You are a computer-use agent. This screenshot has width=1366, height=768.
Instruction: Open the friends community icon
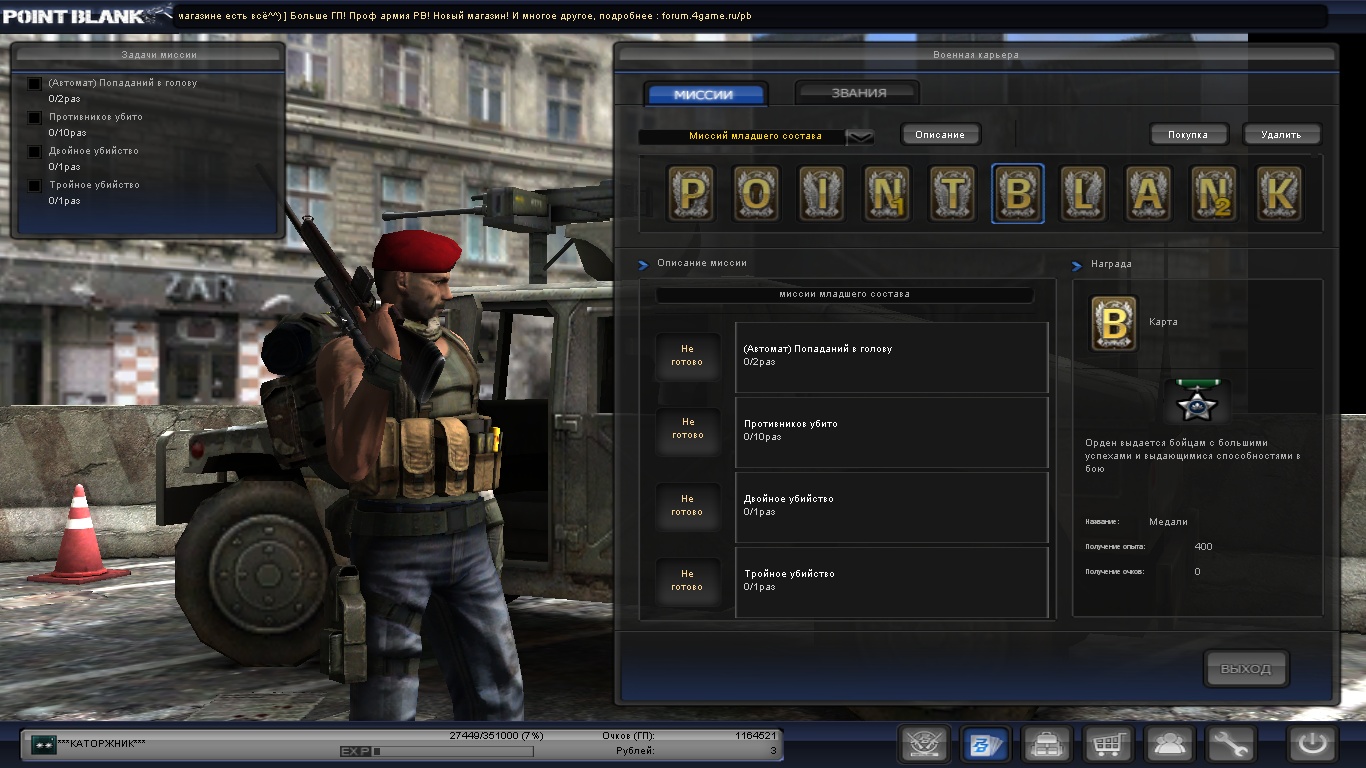pyautogui.click(x=1169, y=745)
